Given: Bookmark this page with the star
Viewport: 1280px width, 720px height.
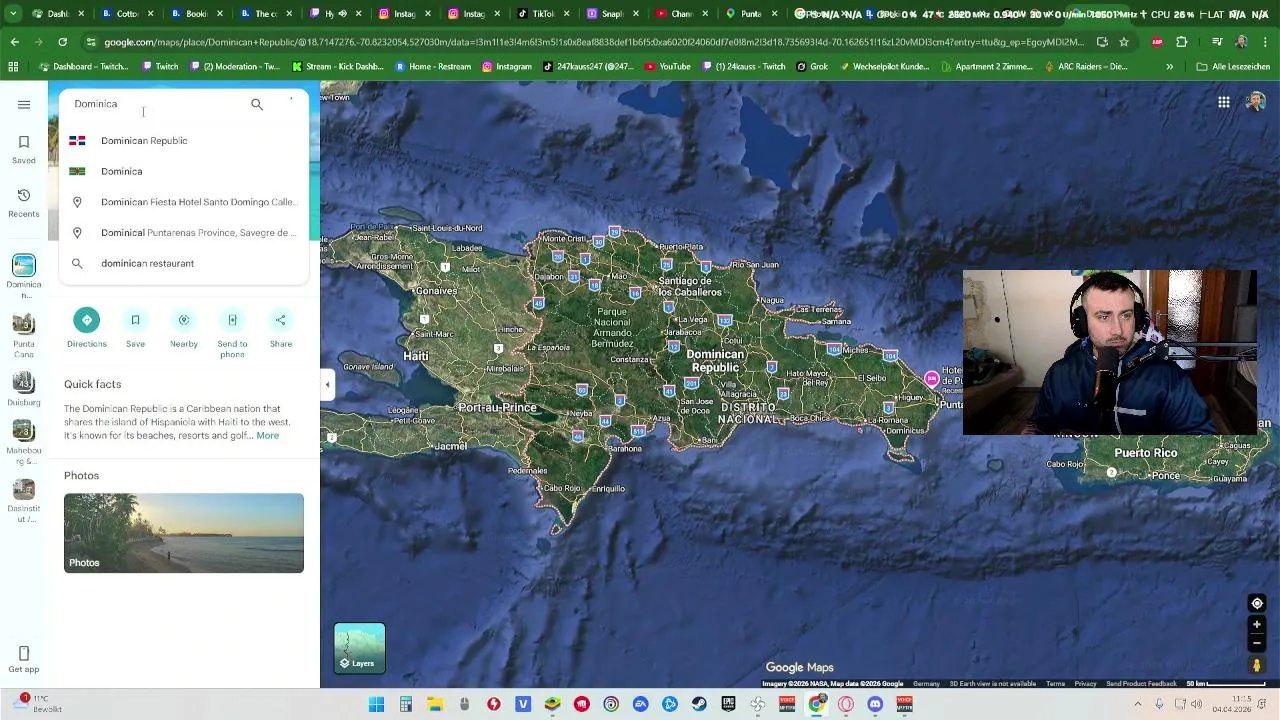Looking at the screenshot, I should (x=1124, y=42).
